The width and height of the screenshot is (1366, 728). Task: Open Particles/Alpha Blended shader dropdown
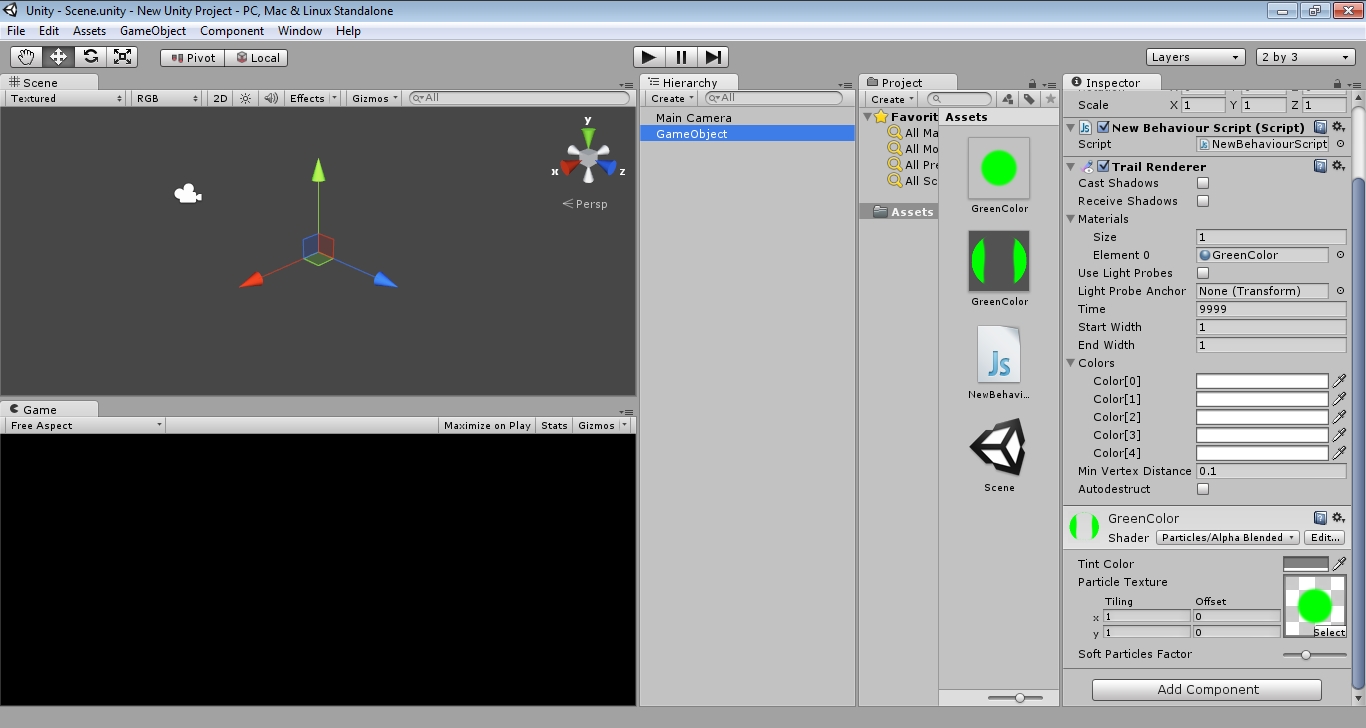[1227, 537]
